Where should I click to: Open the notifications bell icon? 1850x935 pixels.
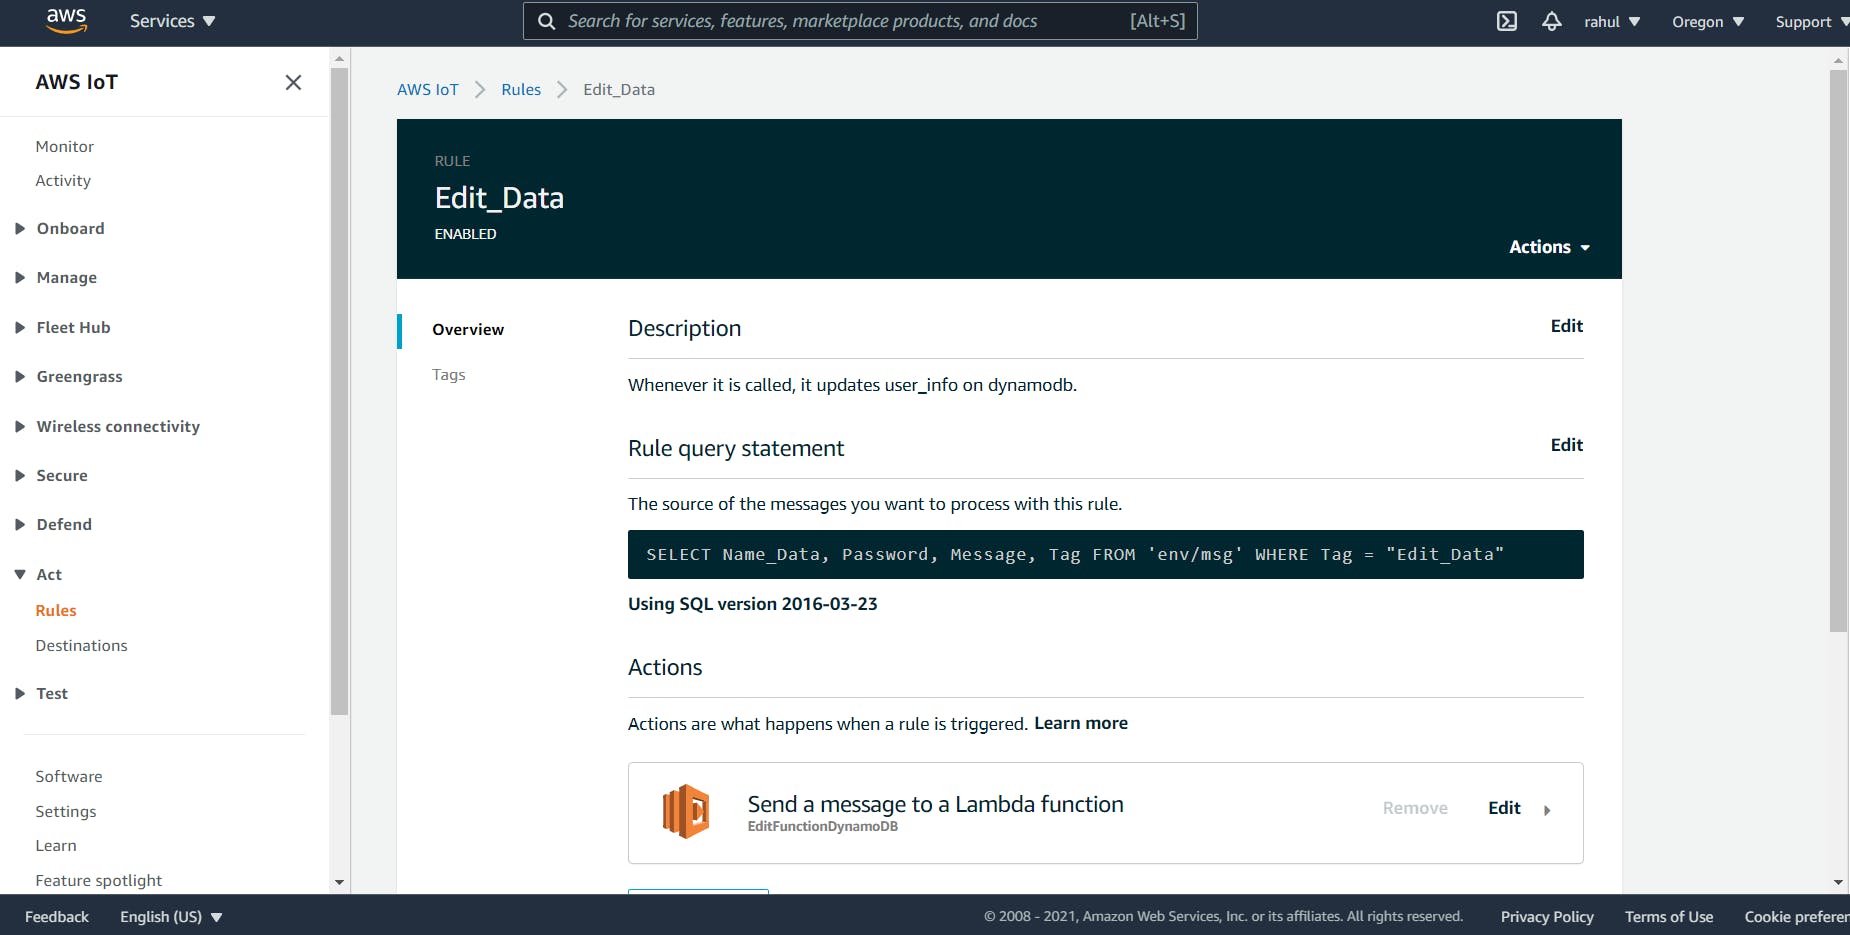pyautogui.click(x=1551, y=21)
